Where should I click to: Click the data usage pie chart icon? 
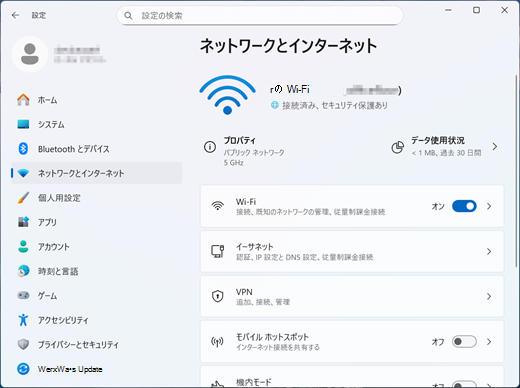click(398, 147)
